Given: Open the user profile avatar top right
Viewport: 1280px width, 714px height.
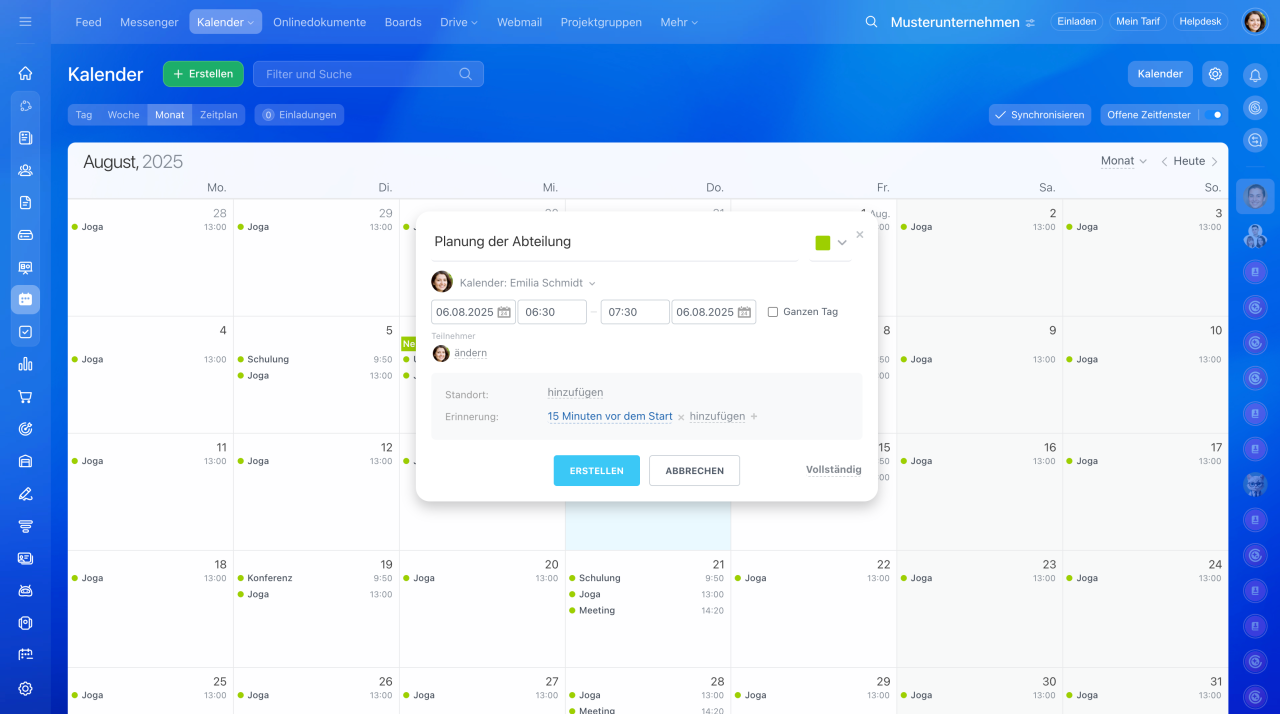Looking at the screenshot, I should (1255, 22).
